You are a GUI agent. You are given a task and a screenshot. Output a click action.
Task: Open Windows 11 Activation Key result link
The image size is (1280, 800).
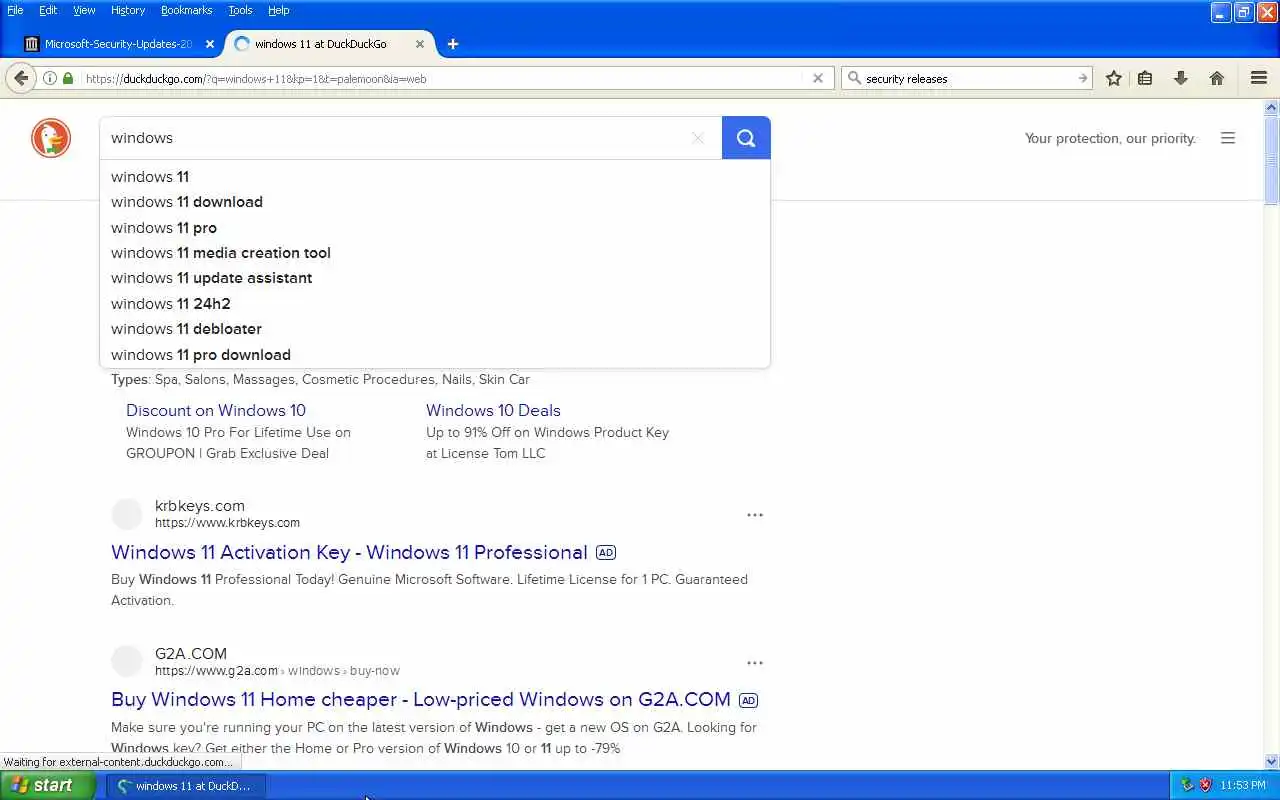coord(349,552)
